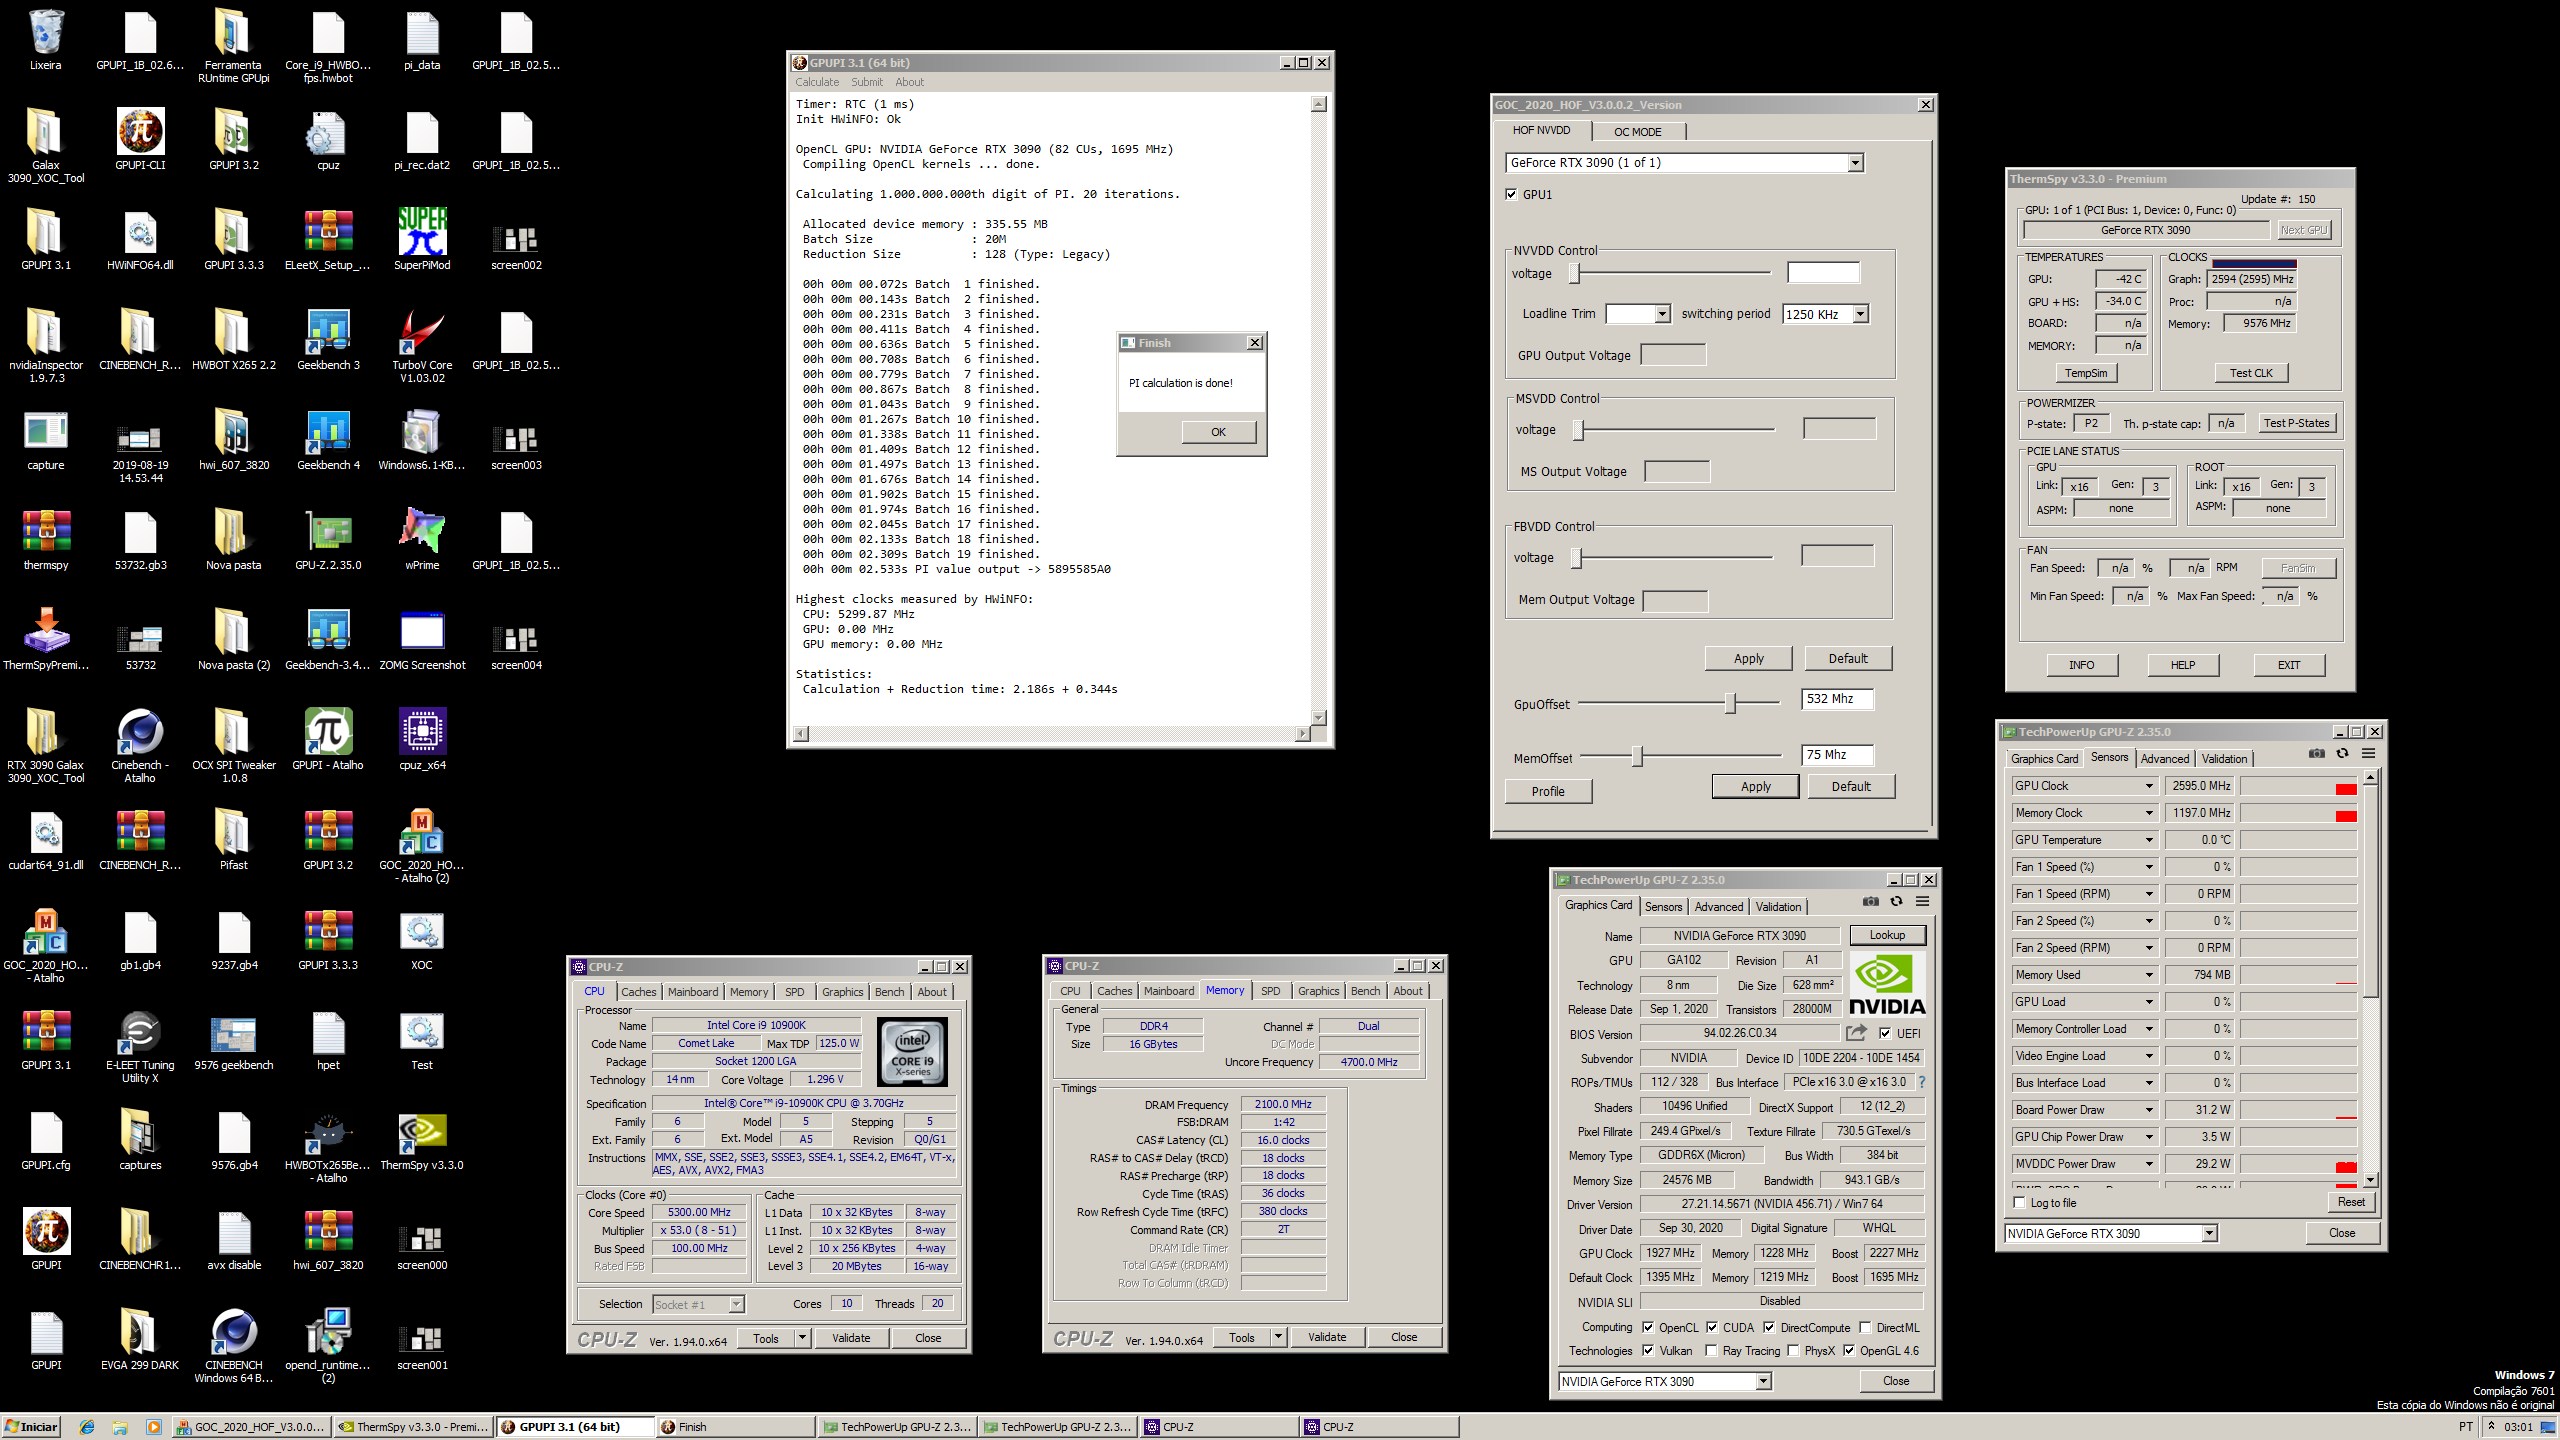Image resolution: width=2560 pixels, height=1440 pixels.
Task: Click Reset in GPU-Z Sensors
Action: point(2351,1202)
